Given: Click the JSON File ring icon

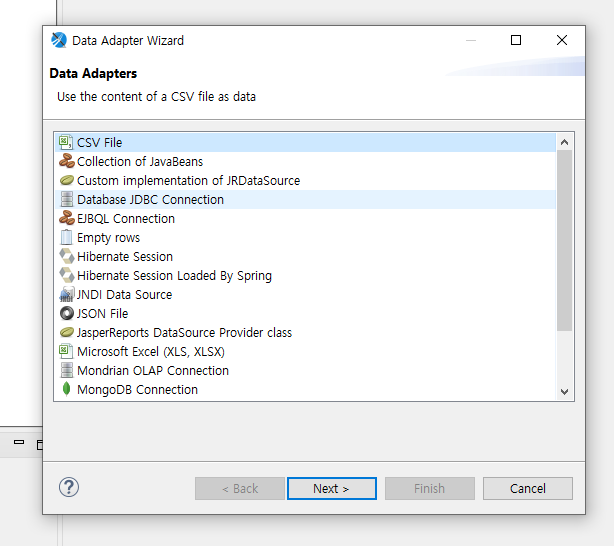Looking at the screenshot, I should (x=67, y=313).
